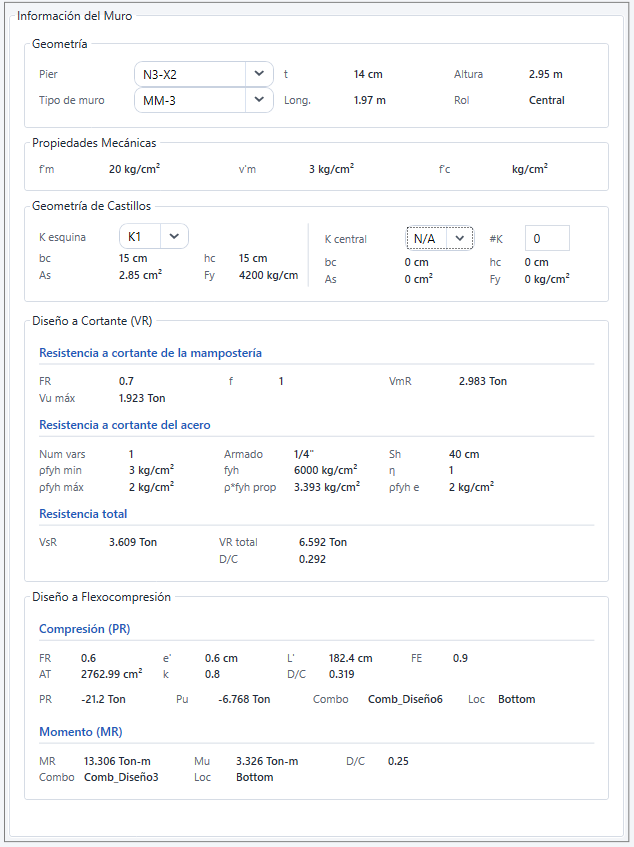The width and height of the screenshot is (634, 847).
Task: Click the #K number input field
Action: point(546,238)
